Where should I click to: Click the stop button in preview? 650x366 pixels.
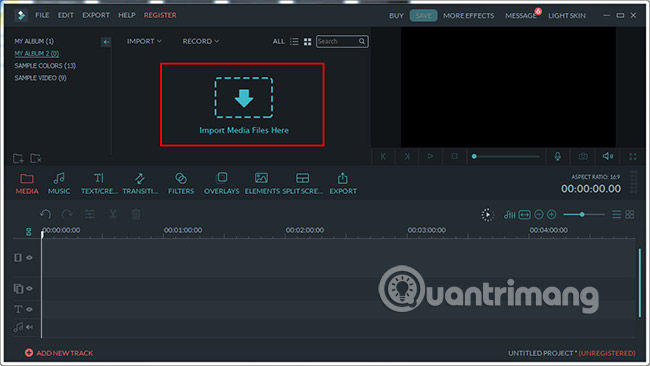[x=455, y=156]
